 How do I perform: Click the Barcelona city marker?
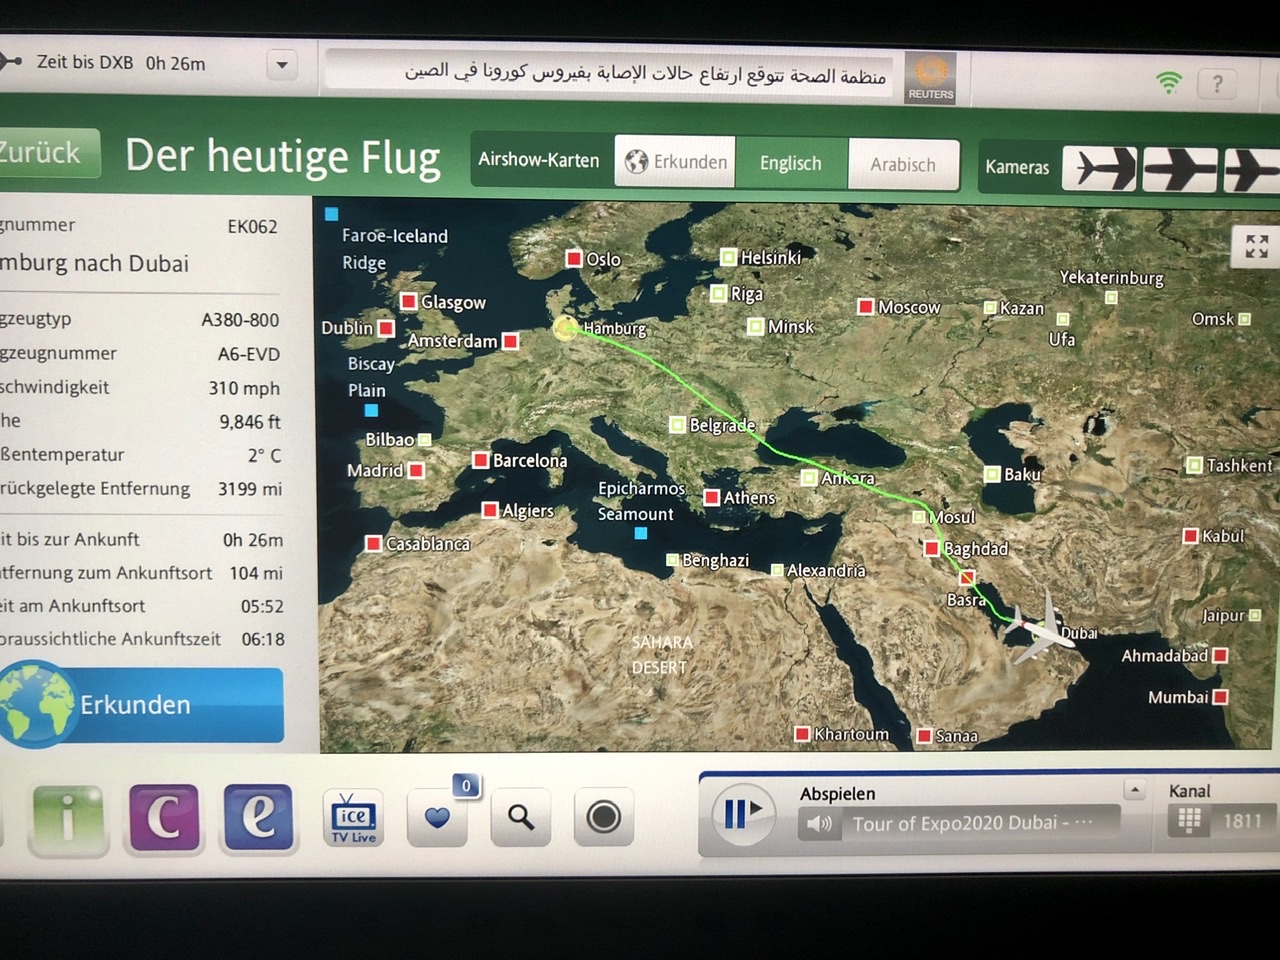(x=481, y=460)
